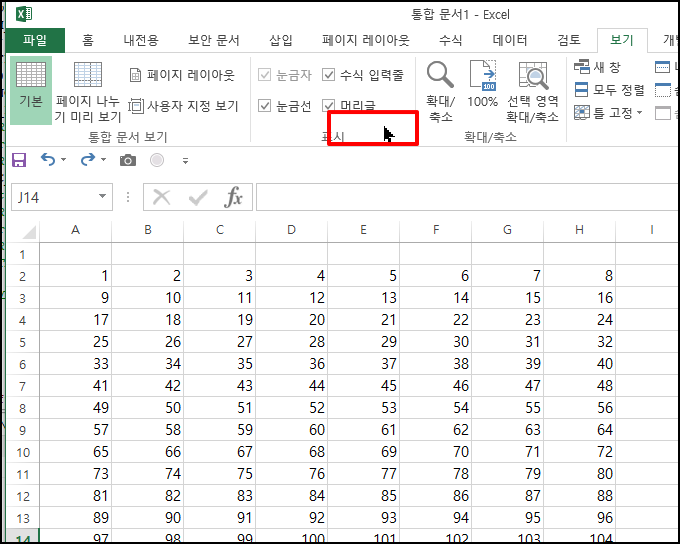
Task: Open the 내전용 custom tab
Action: tap(141, 40)
